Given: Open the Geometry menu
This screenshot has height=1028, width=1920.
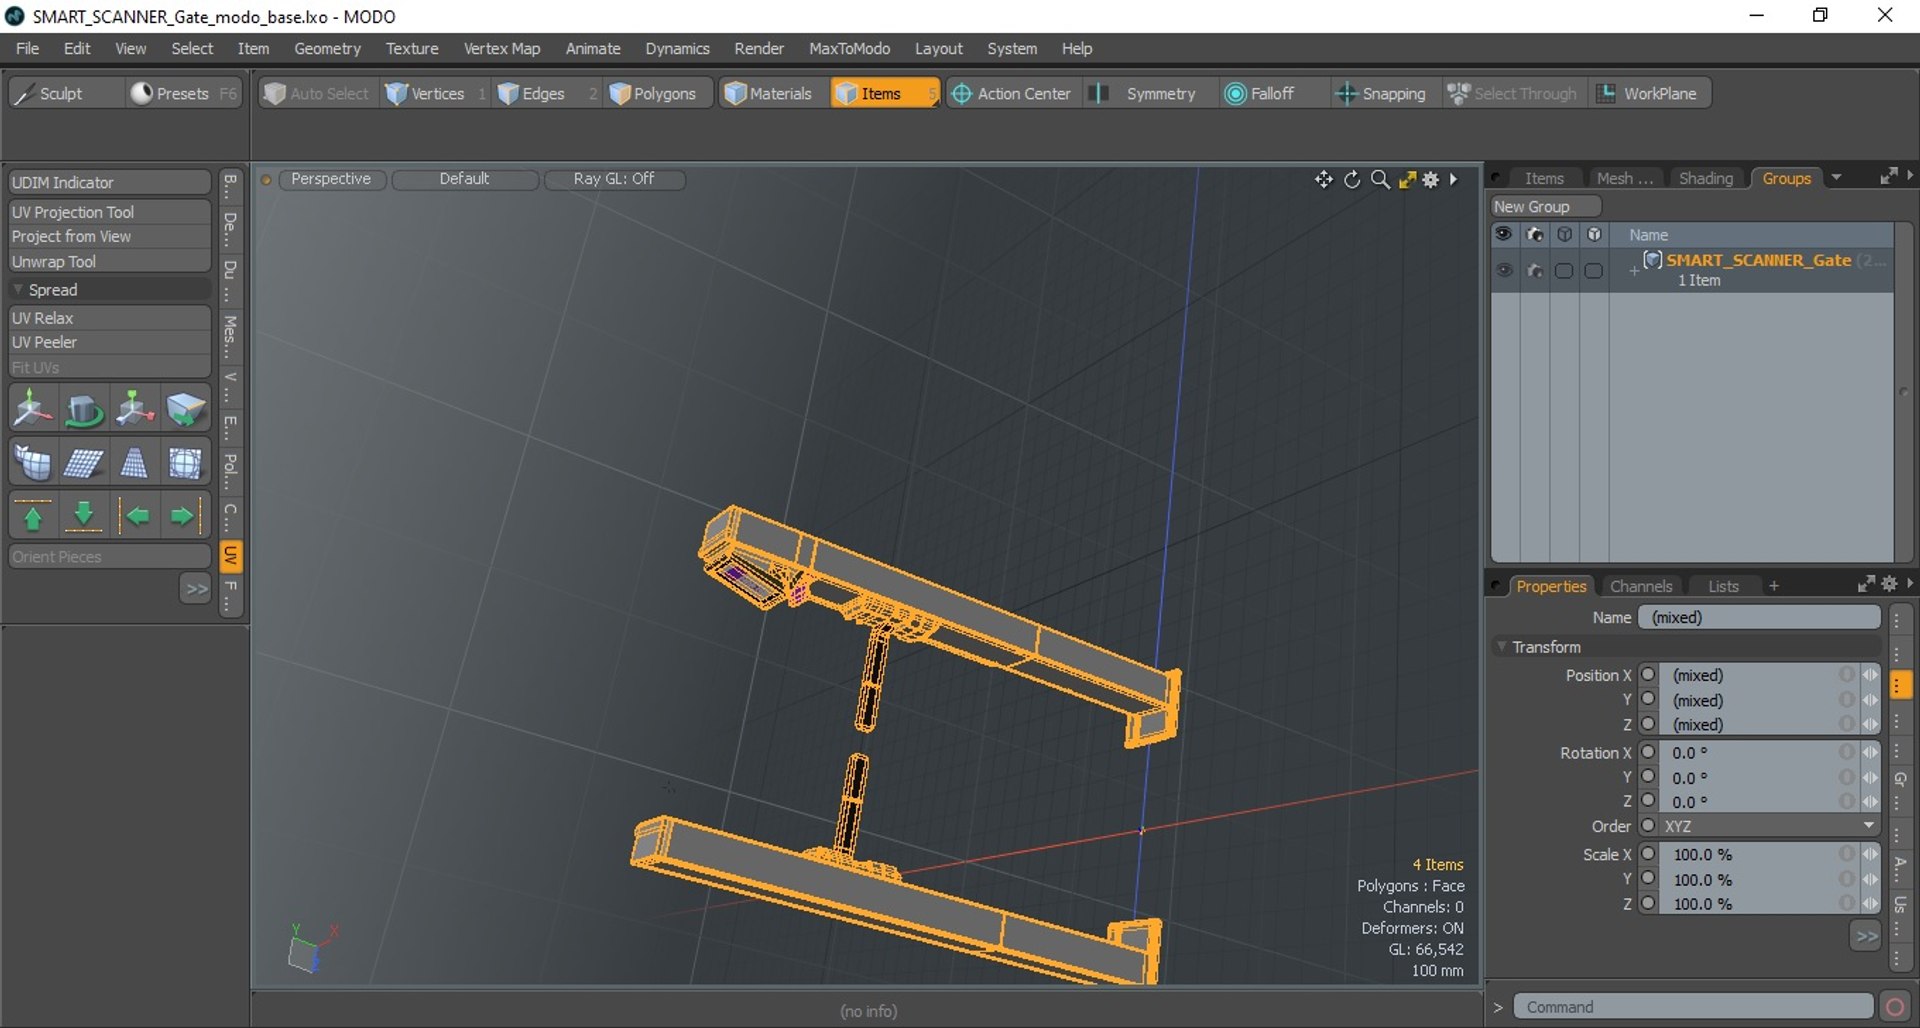Looking at the screenshot, I should (x=327, y=48).
